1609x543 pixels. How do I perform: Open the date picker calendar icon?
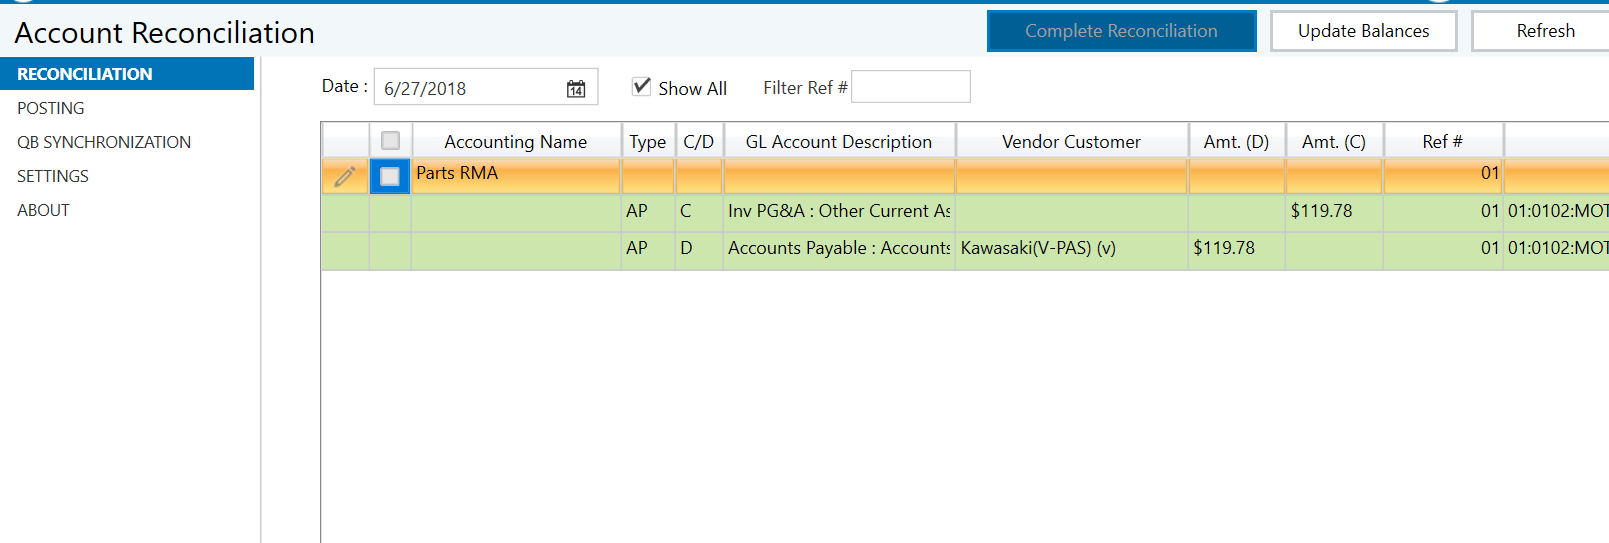click(576, 89)
